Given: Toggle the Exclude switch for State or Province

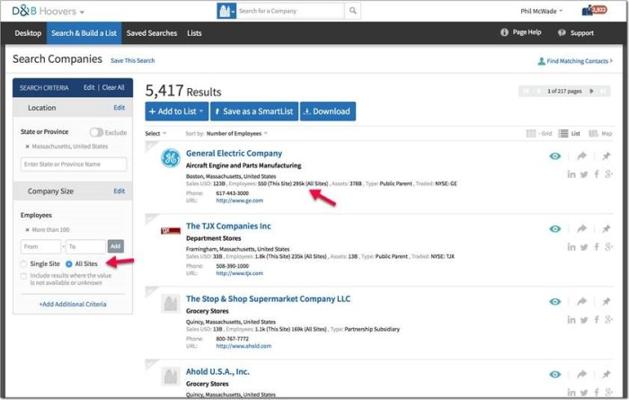Looking at the screenshot, I should (97, 132).
